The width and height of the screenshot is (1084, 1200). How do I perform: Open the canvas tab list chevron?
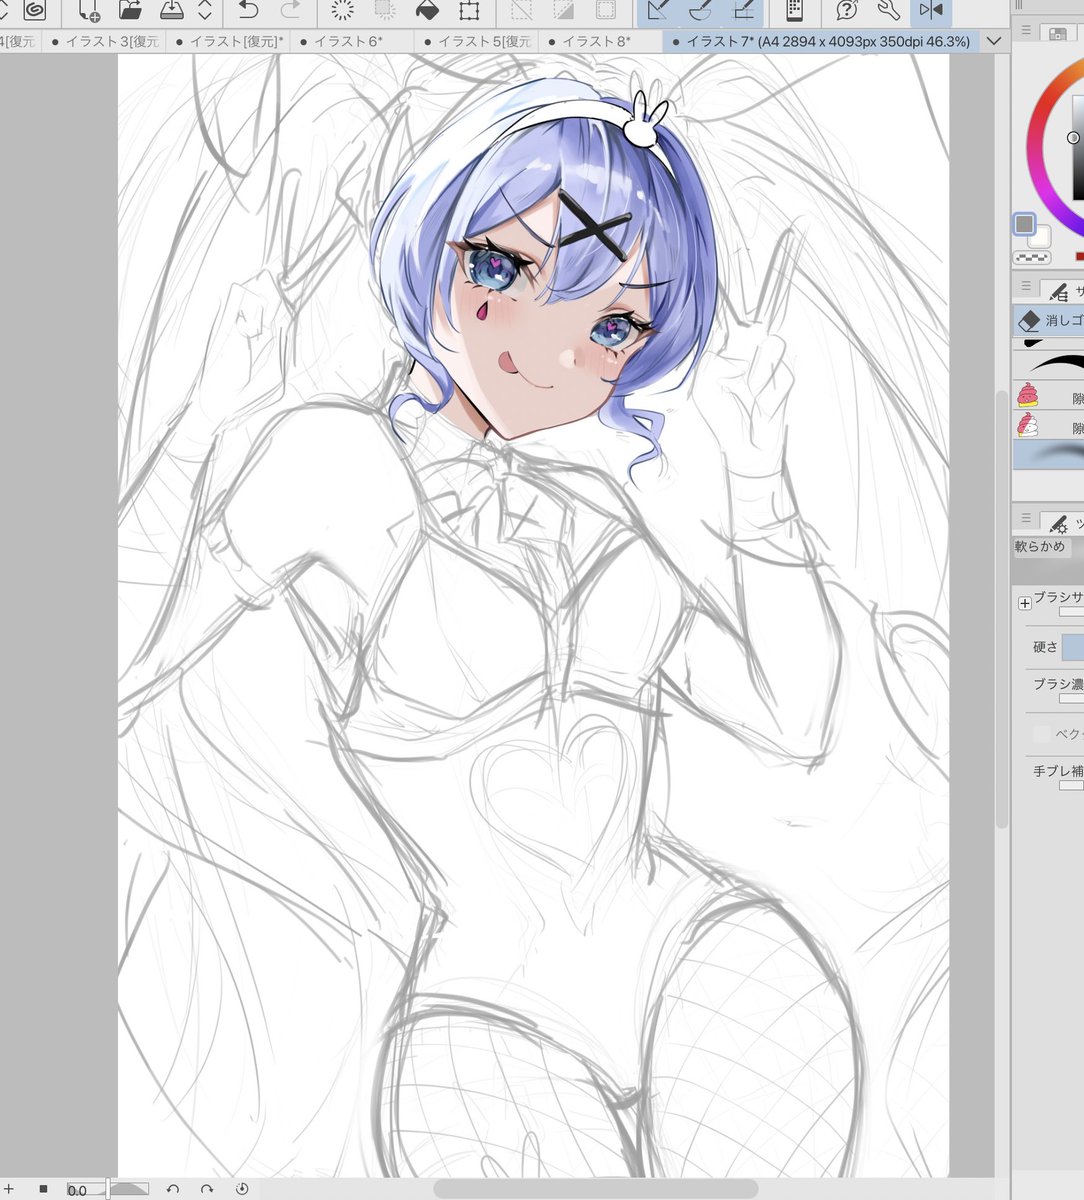pos(993,41)
